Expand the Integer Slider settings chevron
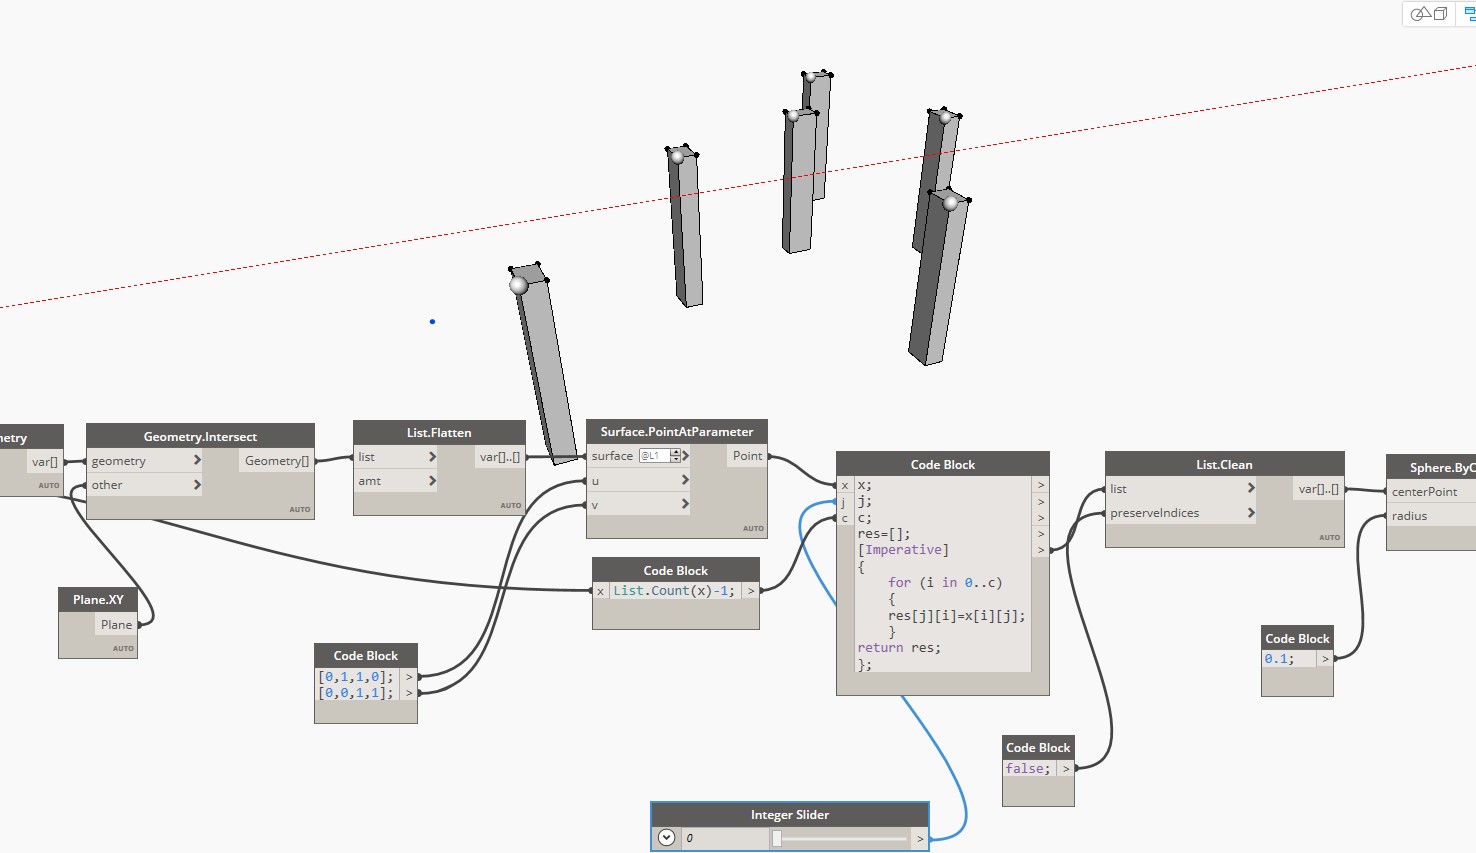Viewport: 1476px width, 853px height. click(667, 838)
